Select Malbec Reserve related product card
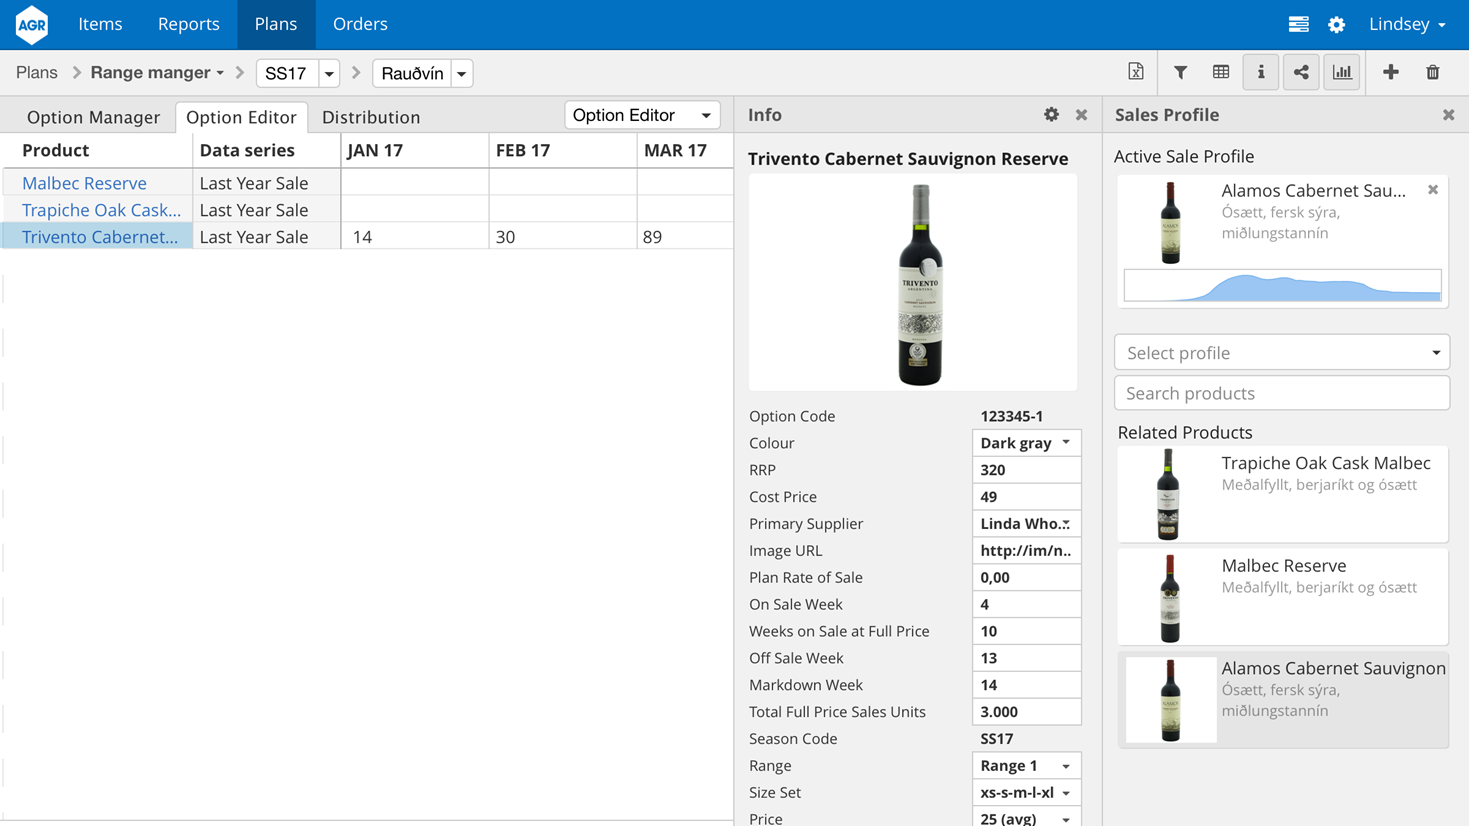 click(x=1282, y=597)
